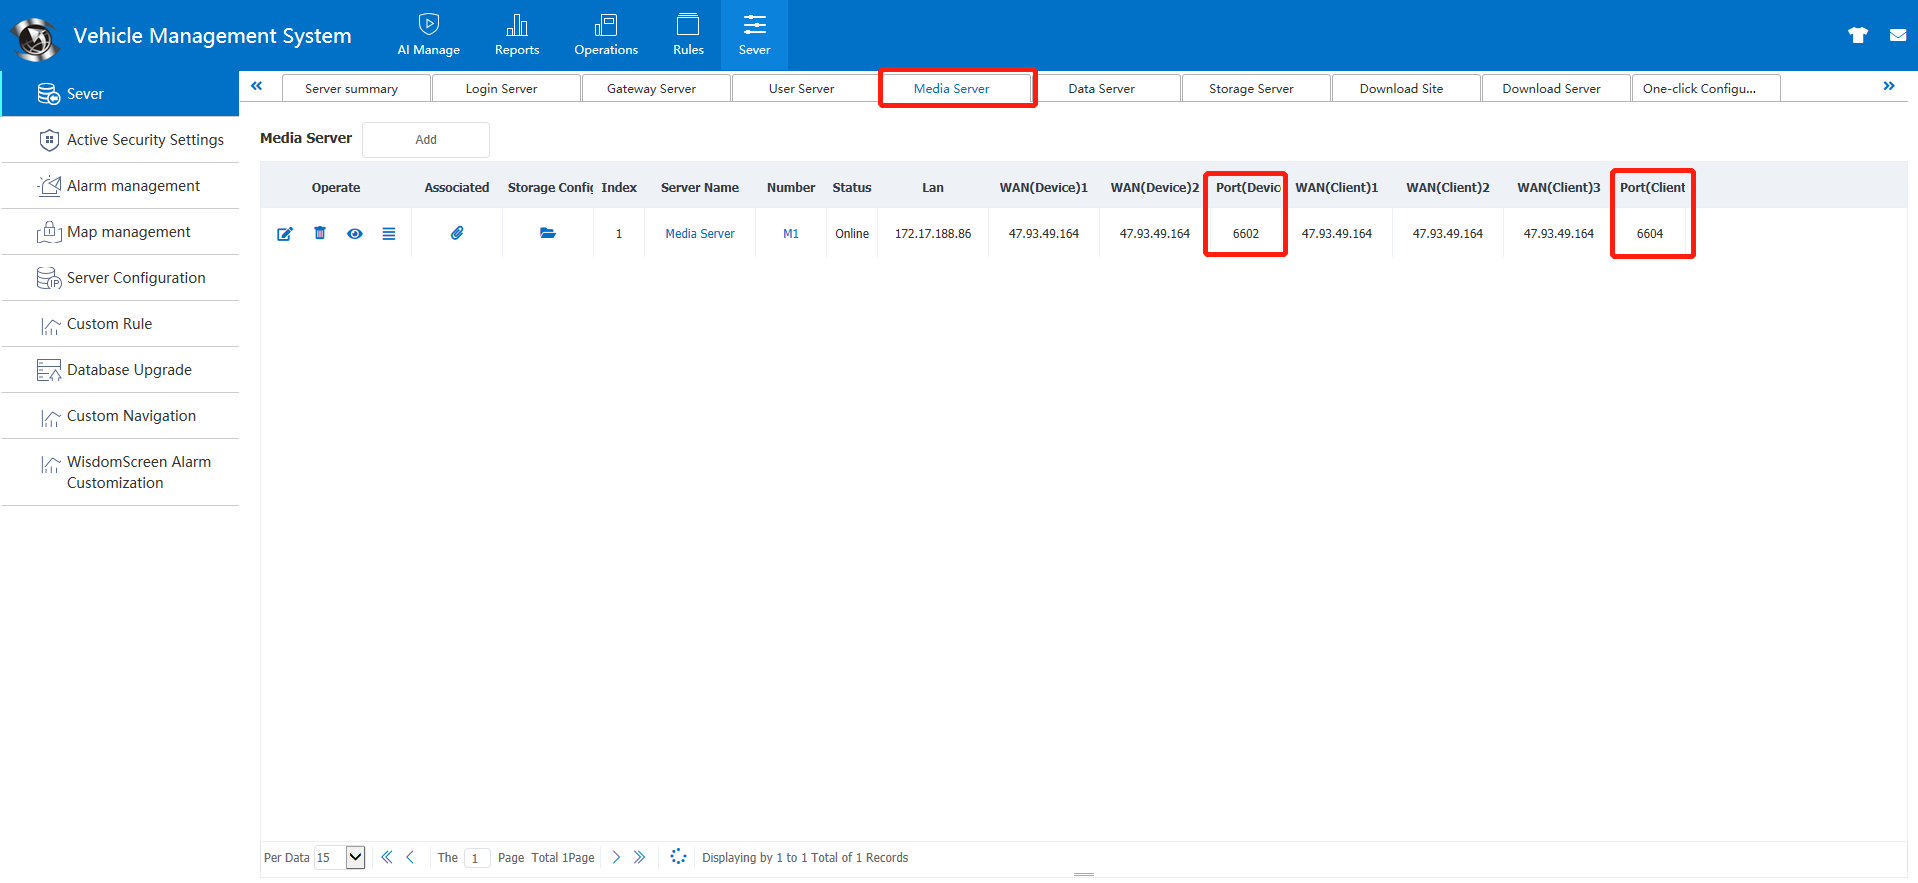Delete the Media Server row via trash icon
1918x883 pixels.
320,233
